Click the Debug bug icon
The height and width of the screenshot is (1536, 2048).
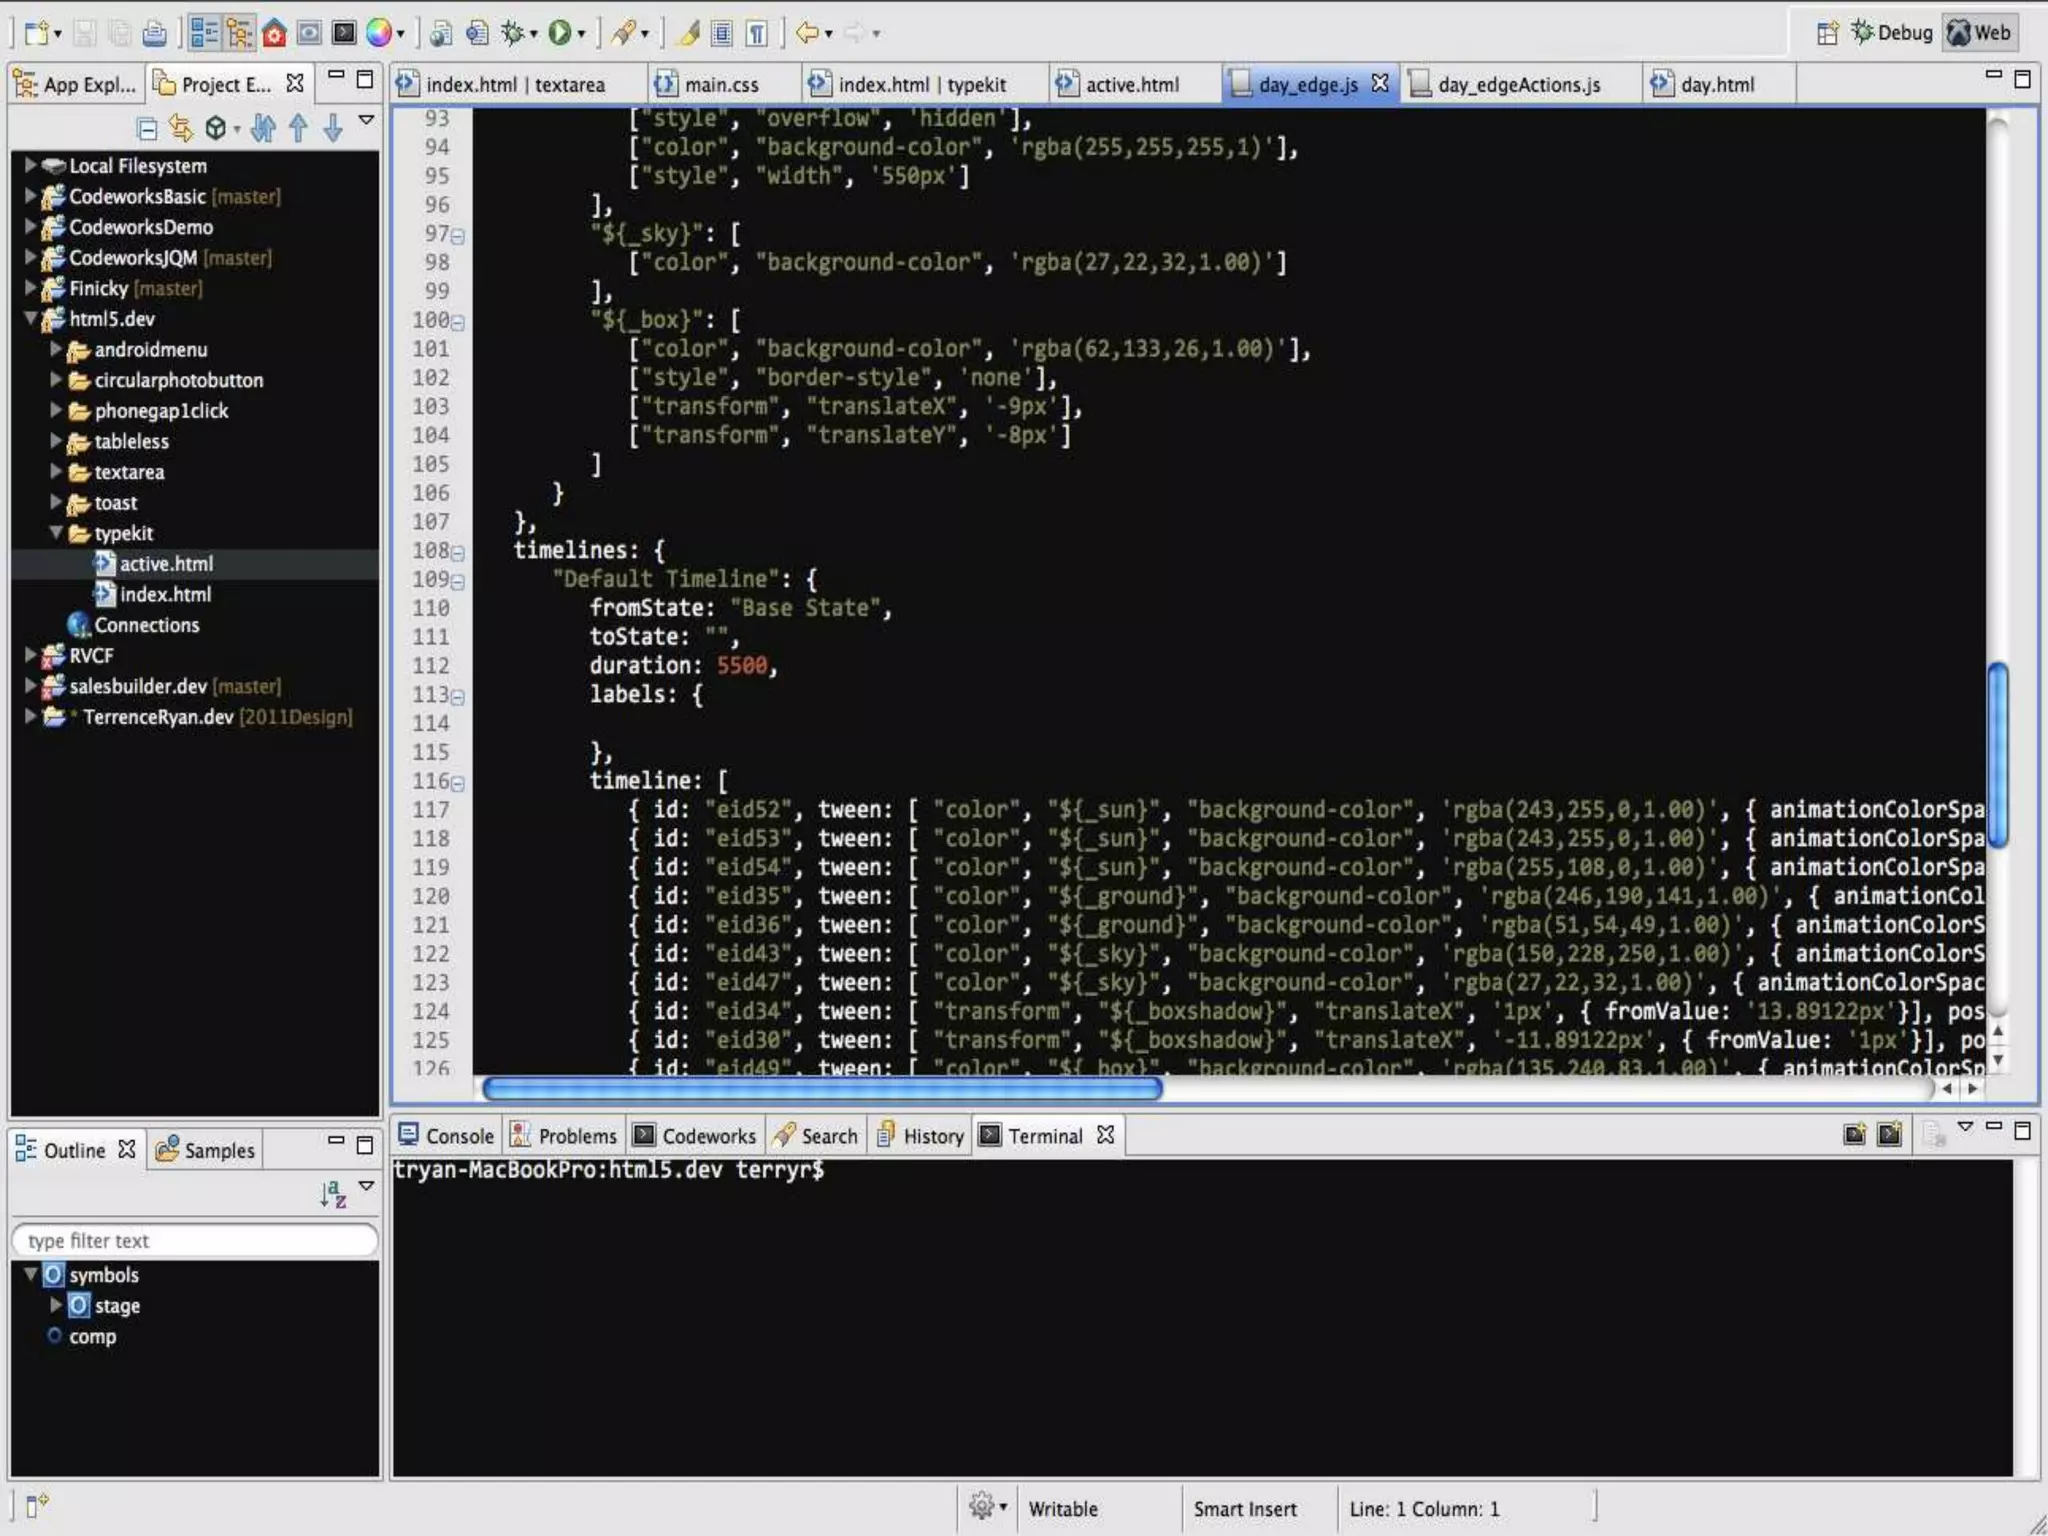[x=513, y=34]
